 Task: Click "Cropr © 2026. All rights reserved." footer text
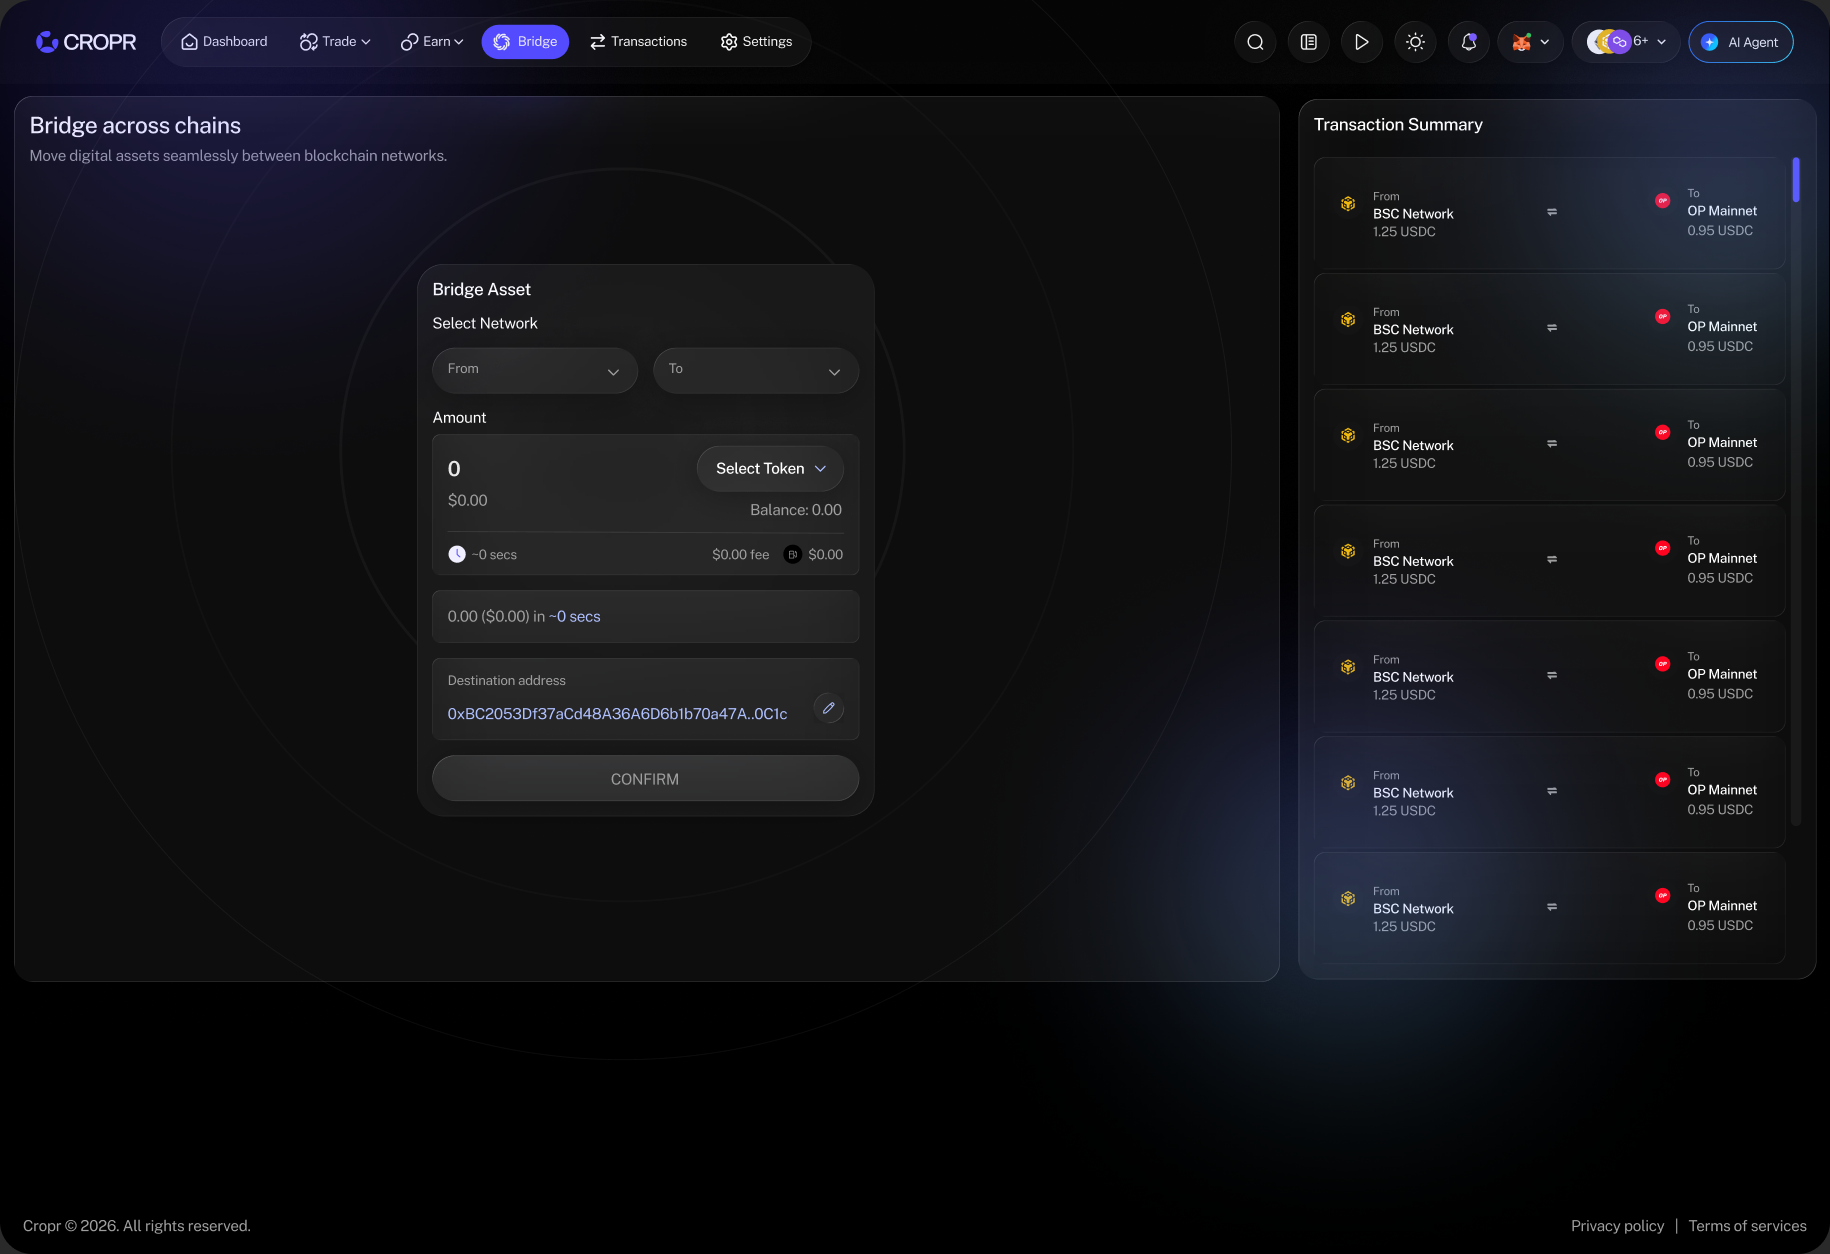point(137,1226)
